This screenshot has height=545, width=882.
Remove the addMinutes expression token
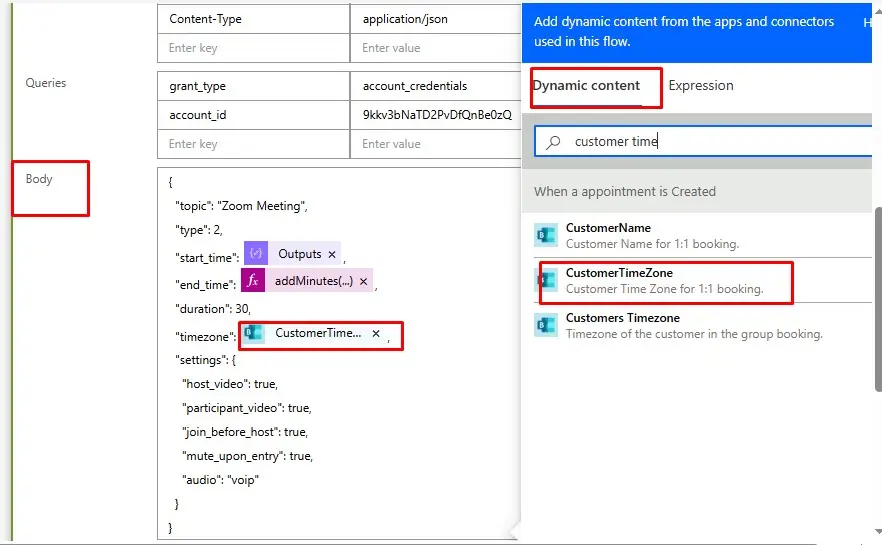[364, 282]
